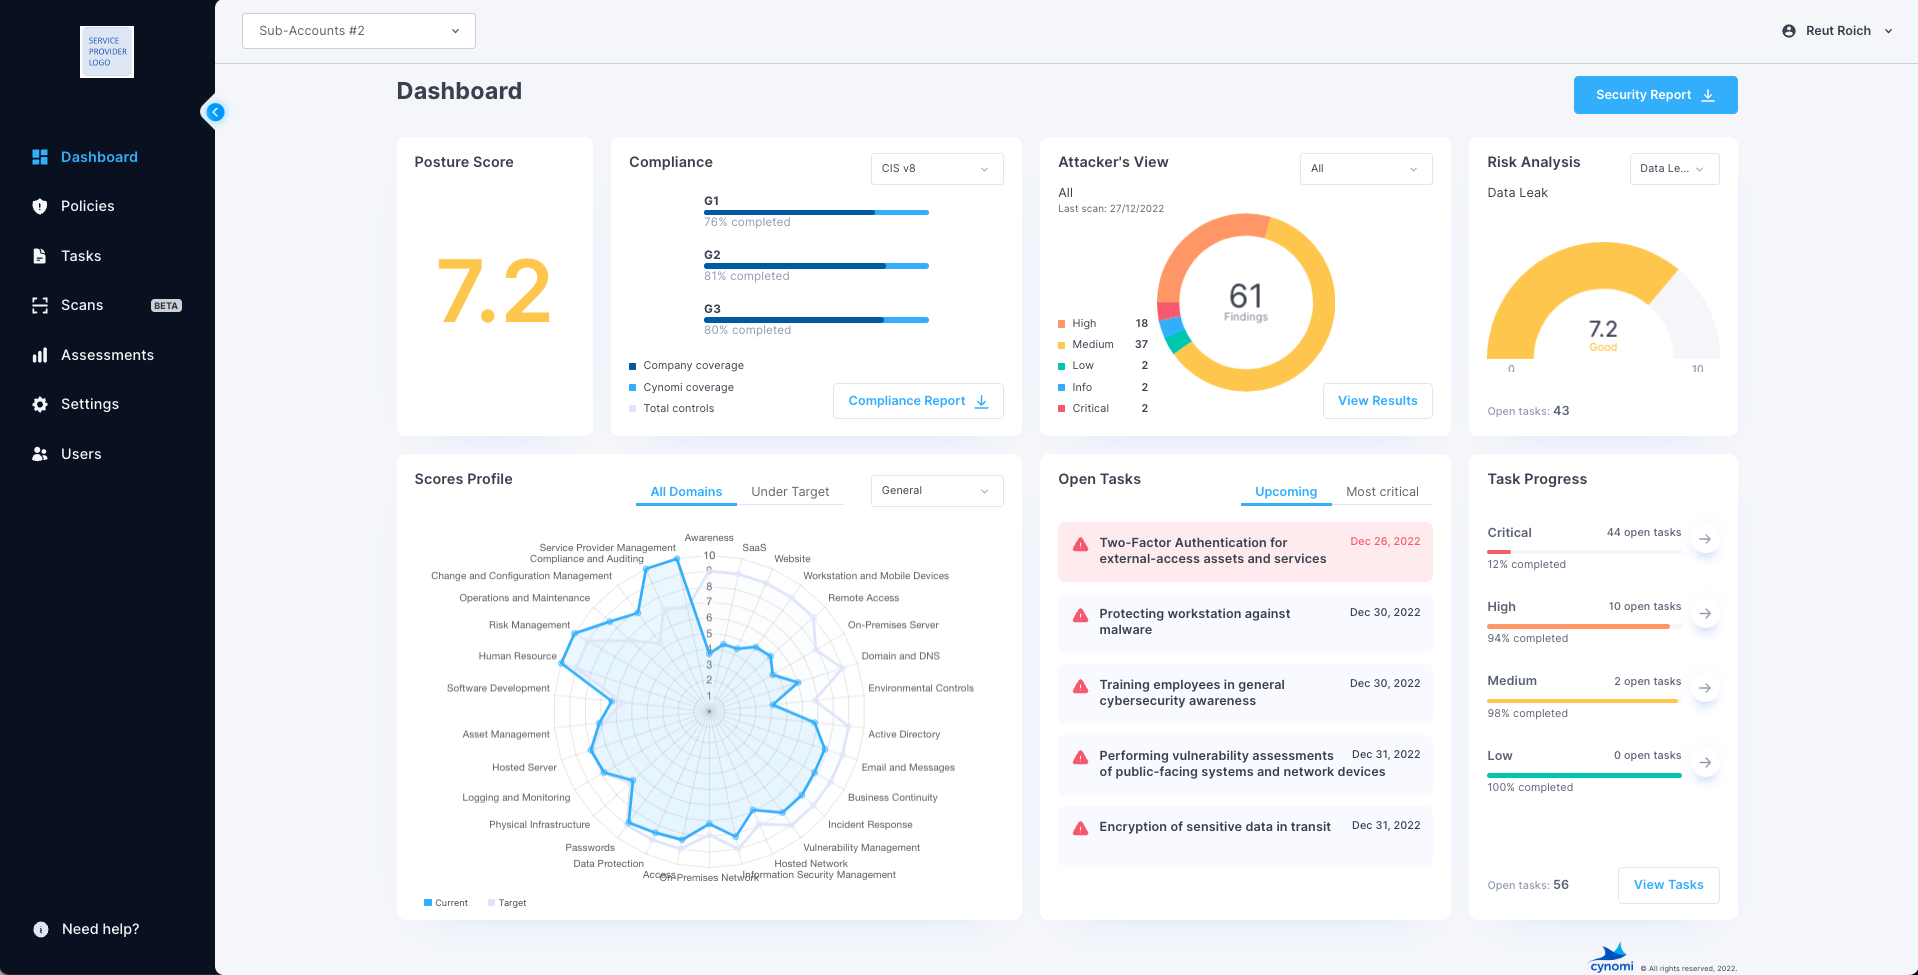This screenshot has width=1918, height=975.
Task: Open the Two-Factor Authentication task entry
Action: click(x=1244, y=551)
